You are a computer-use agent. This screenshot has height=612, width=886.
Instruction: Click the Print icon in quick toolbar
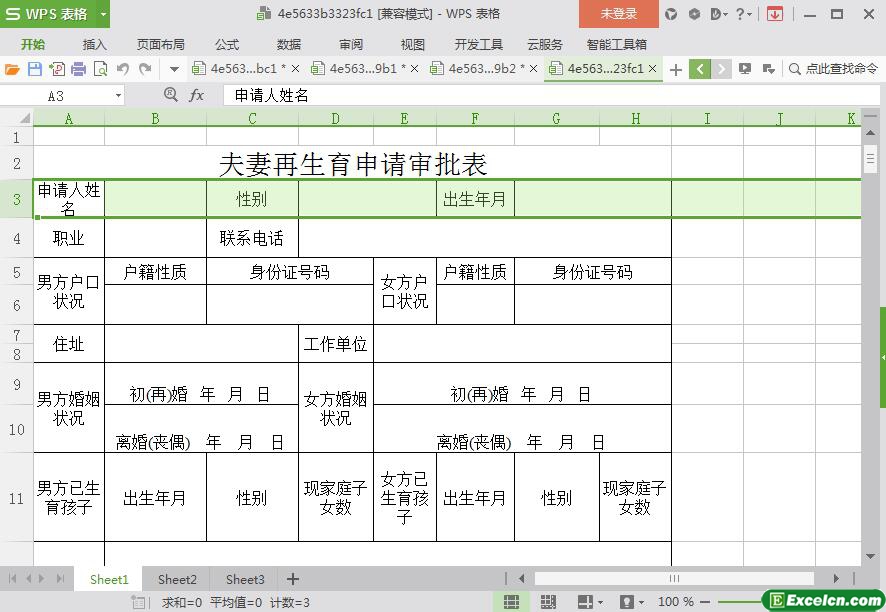click(x=78, y=69)
